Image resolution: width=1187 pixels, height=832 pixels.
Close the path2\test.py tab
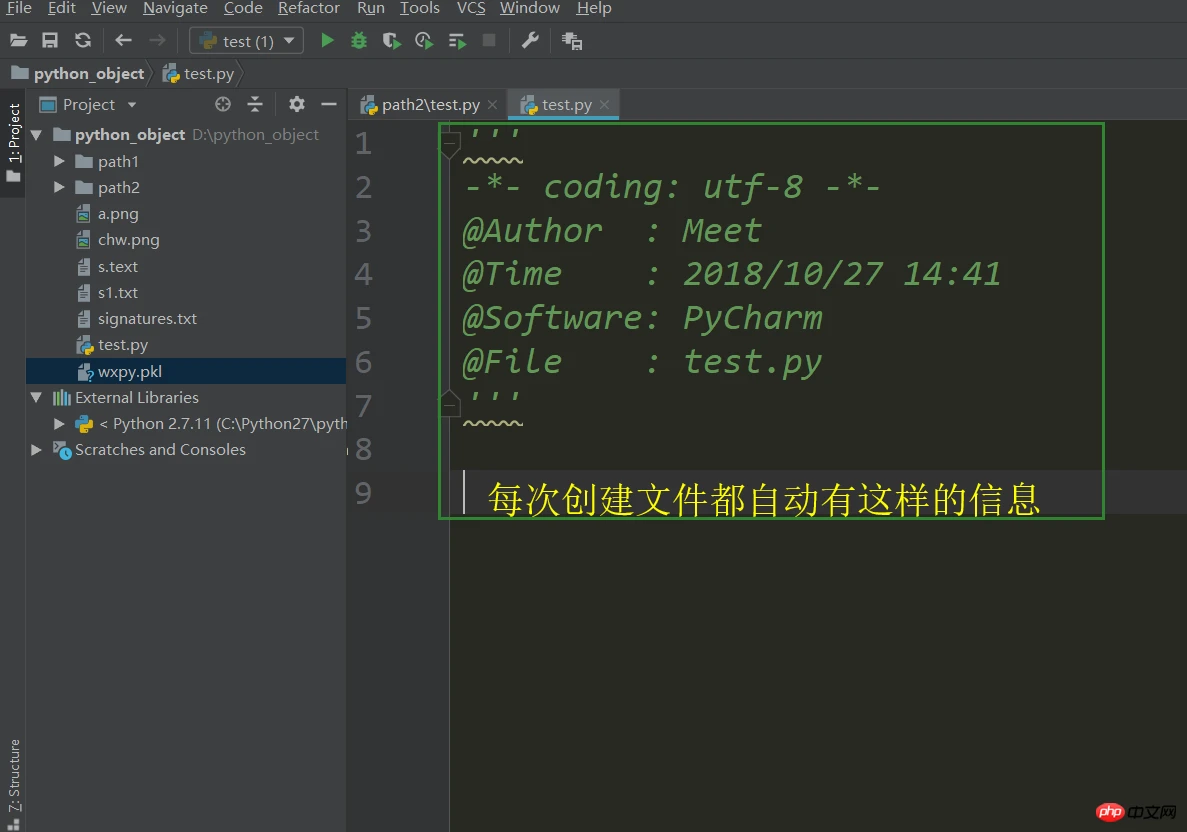click(x=492, y=104)
